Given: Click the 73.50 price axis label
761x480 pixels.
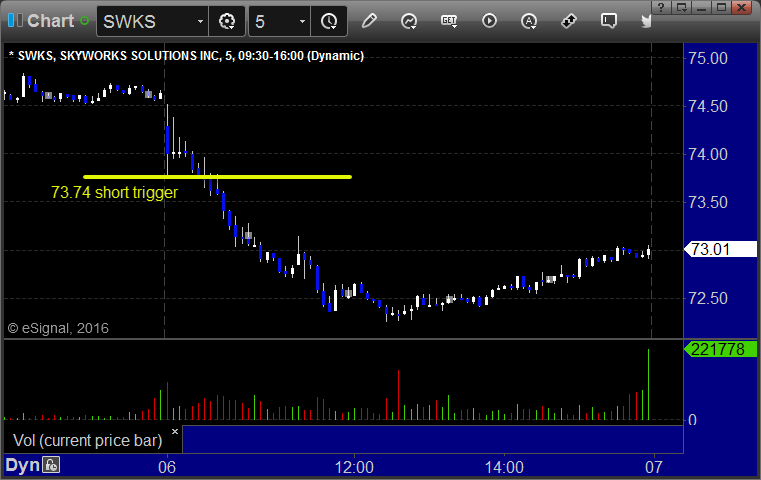Looking at the screenshot, I should coord(708,202).
